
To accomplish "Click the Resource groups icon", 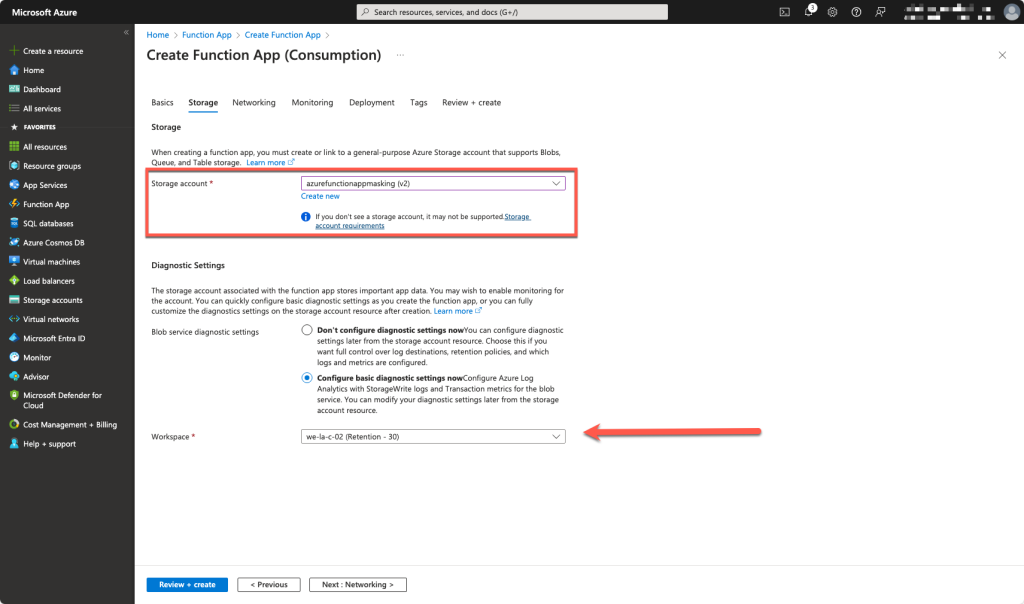I will [14, 166].
